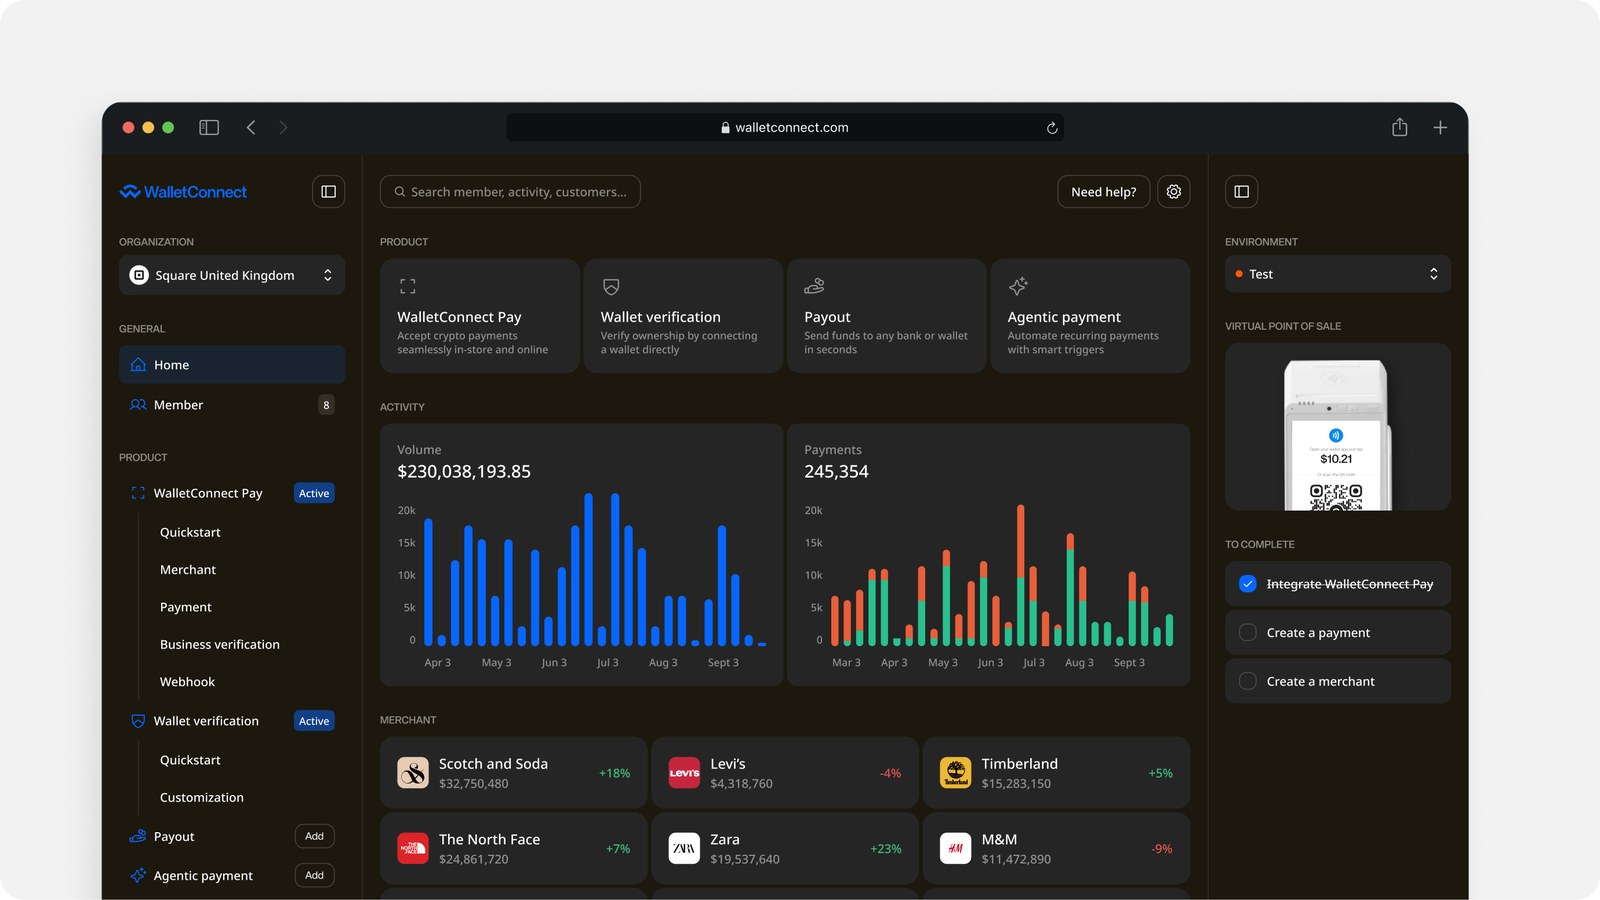This screenshot has width=1600, height=900.
Task: Toggle the right panel layout icon
Action: coord(1241,192)
